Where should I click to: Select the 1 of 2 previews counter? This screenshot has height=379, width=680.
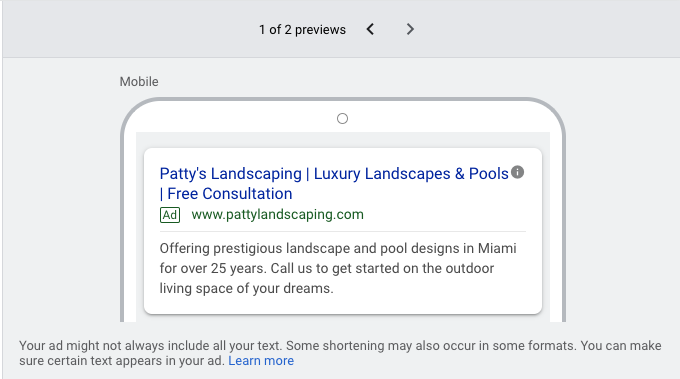tap(302, 29)
